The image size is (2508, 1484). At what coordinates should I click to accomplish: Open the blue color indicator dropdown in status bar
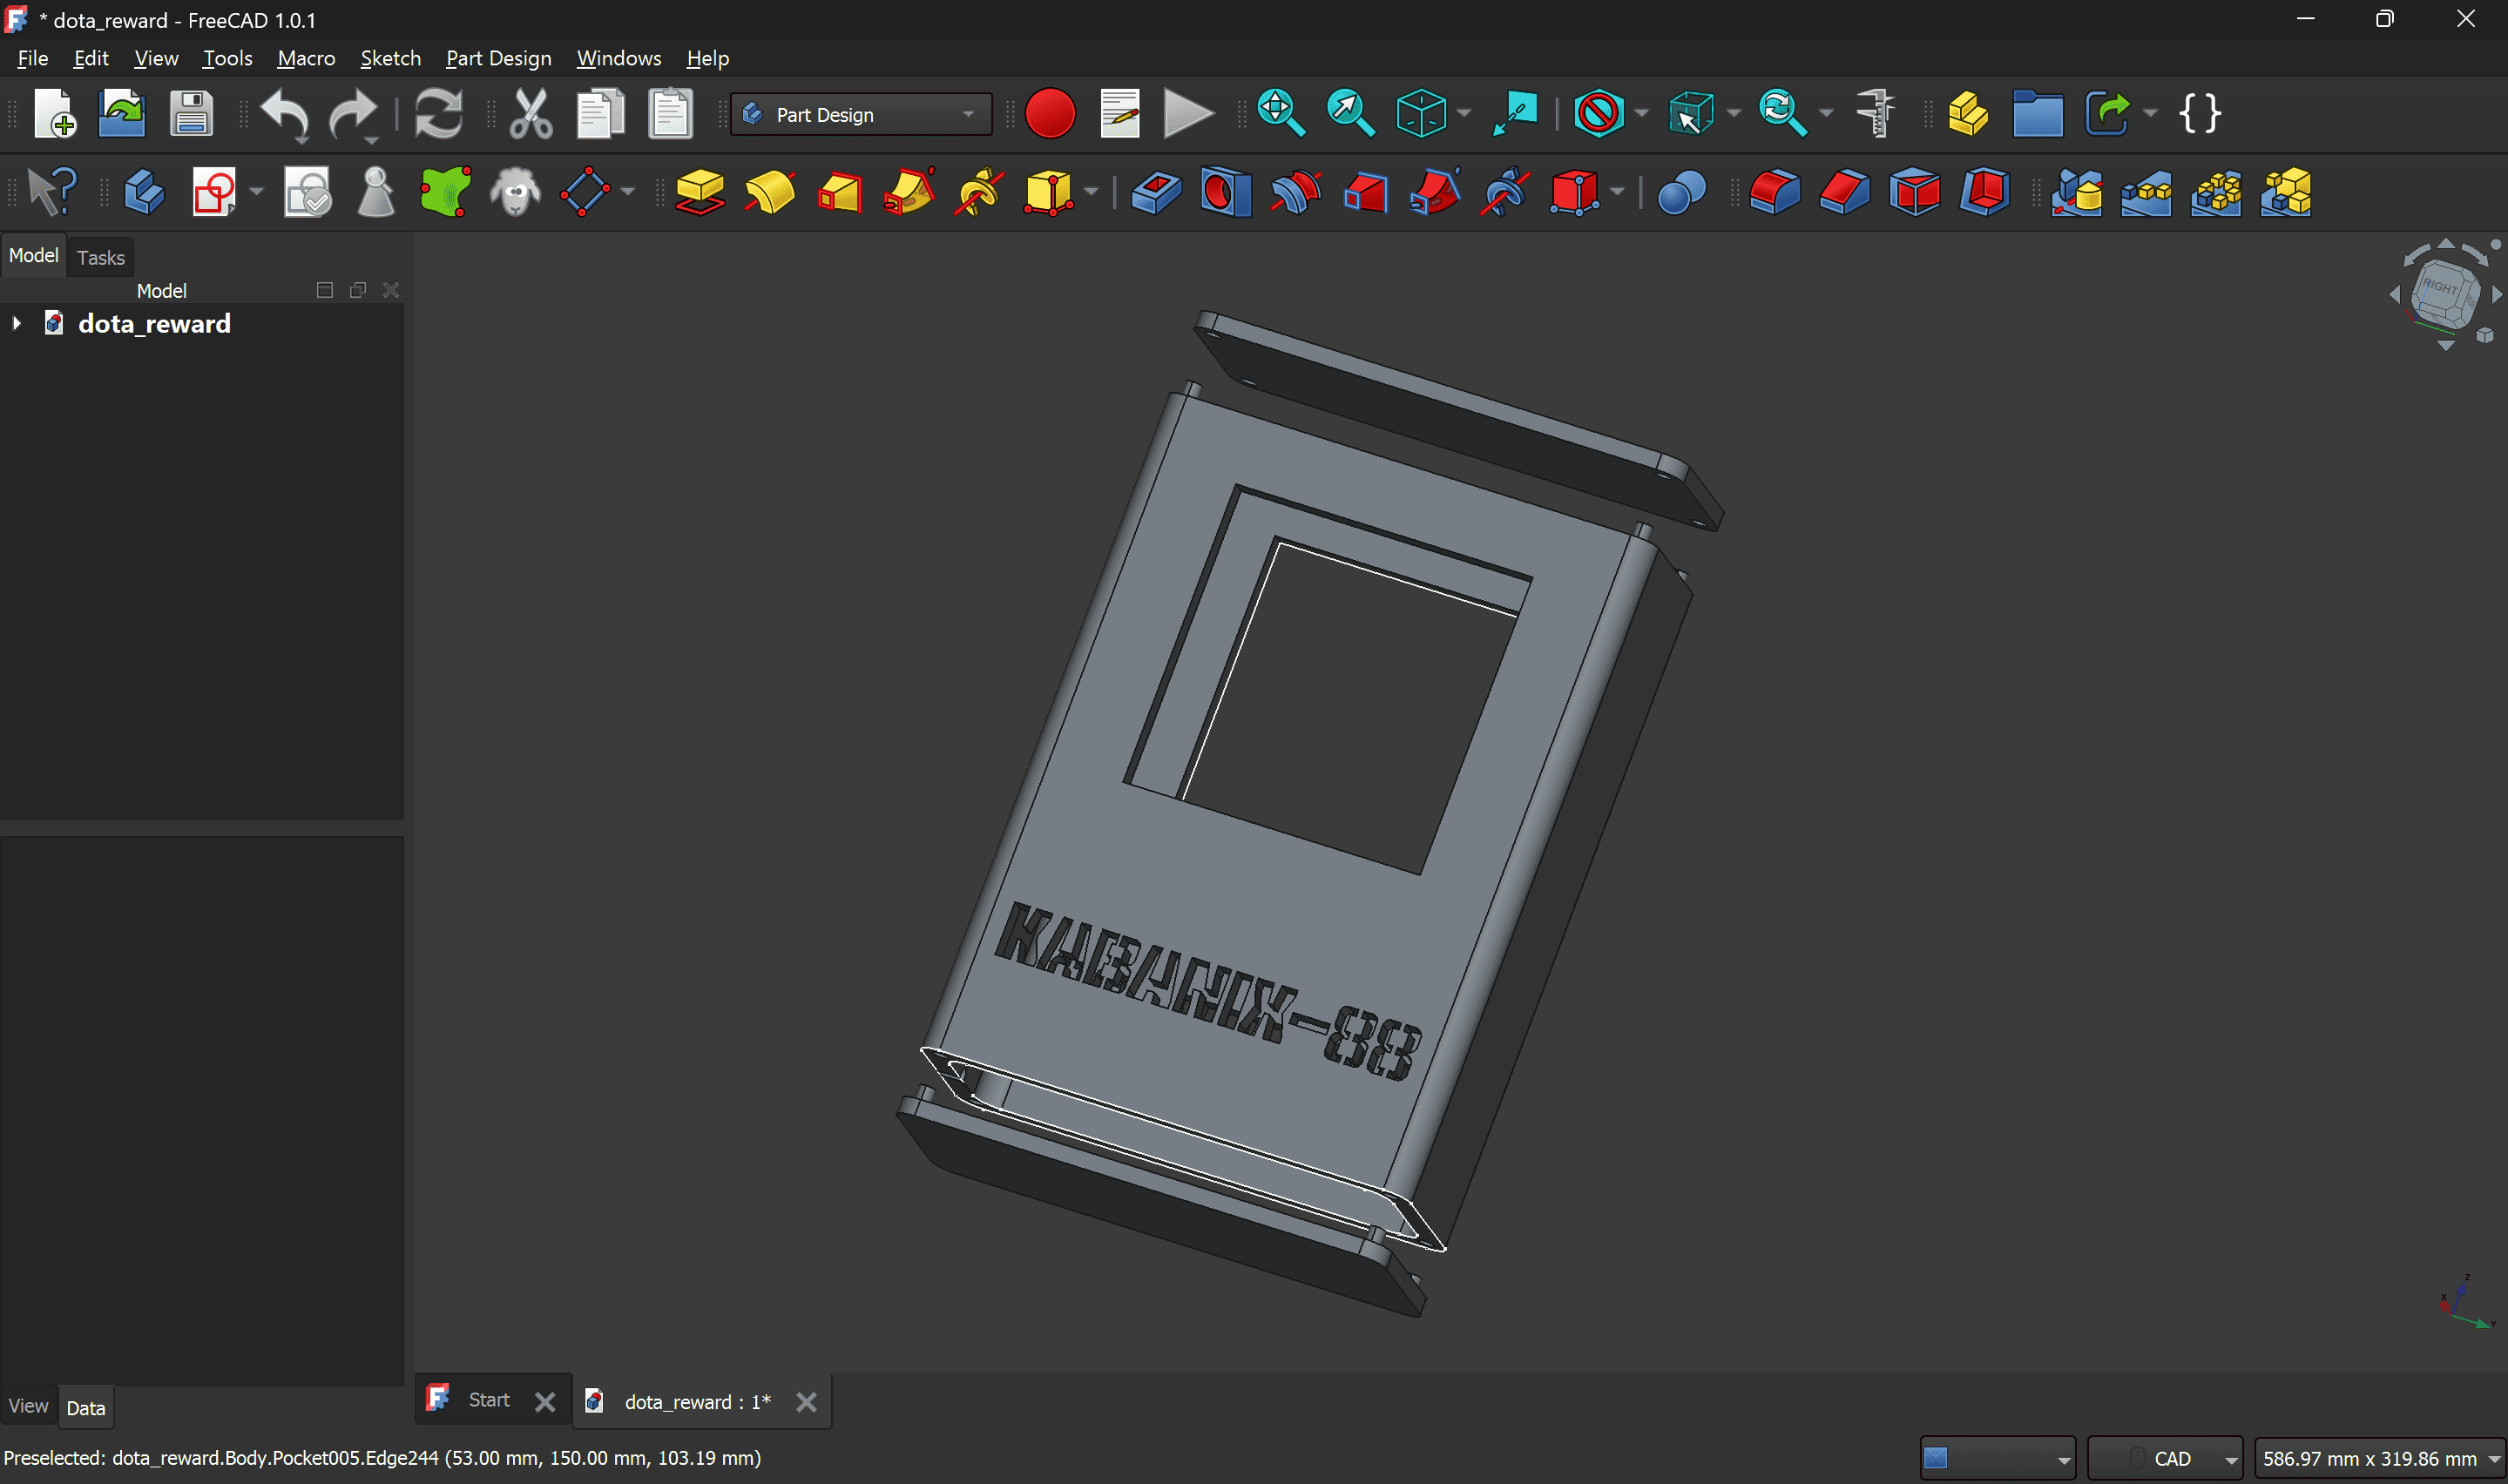(1997, 1458)
